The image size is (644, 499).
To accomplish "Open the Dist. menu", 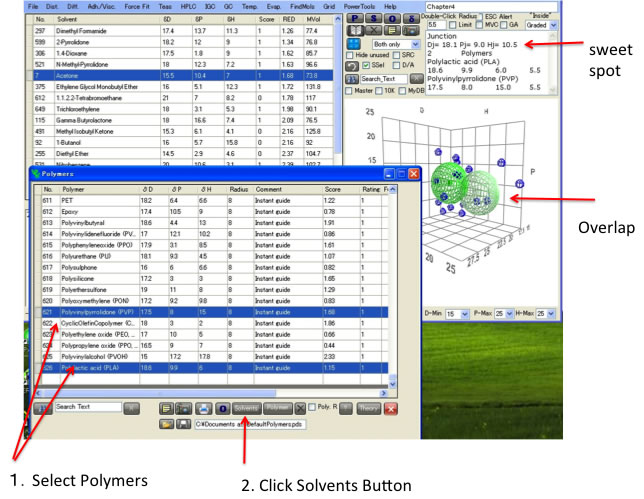I will (x=52, y=7).
